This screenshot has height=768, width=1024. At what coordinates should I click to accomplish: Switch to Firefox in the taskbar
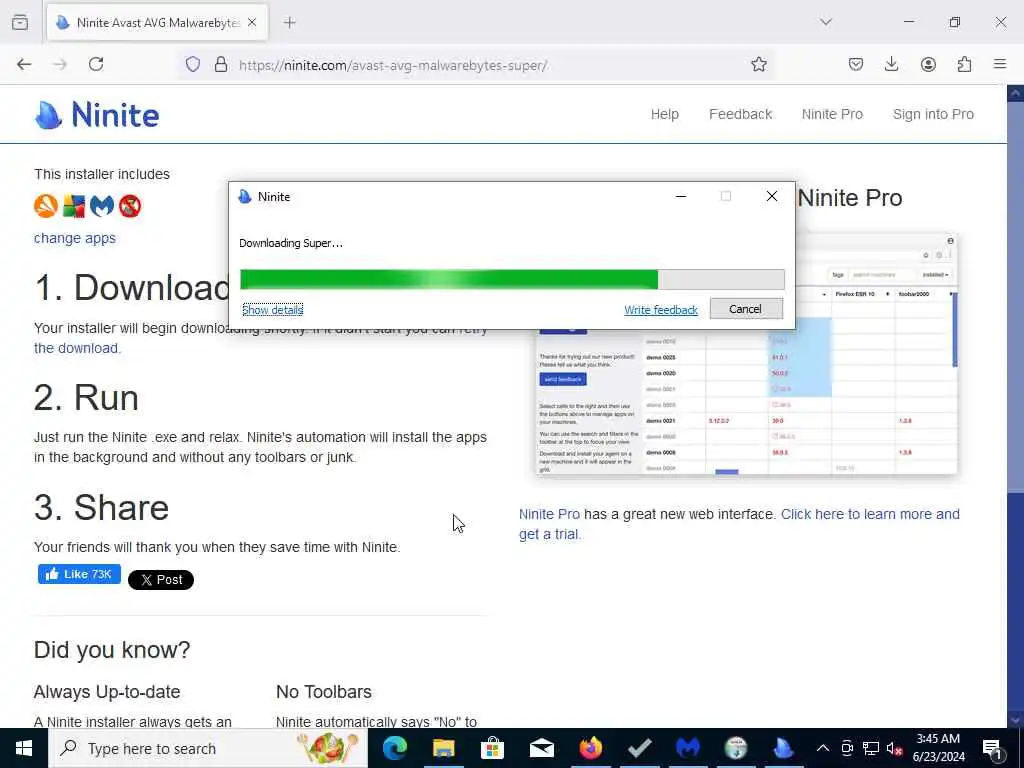(x=590, y=748)
